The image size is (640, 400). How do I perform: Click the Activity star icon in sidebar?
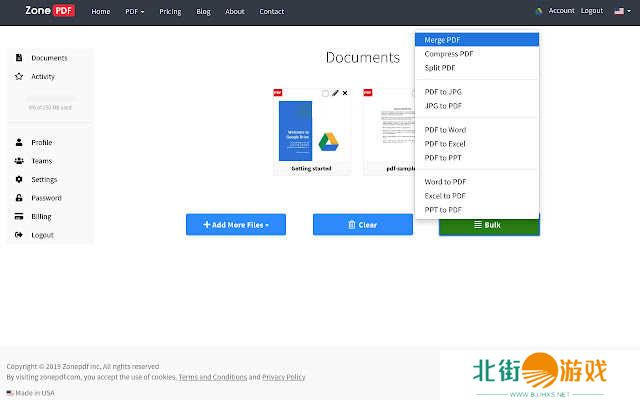[19, 76]
